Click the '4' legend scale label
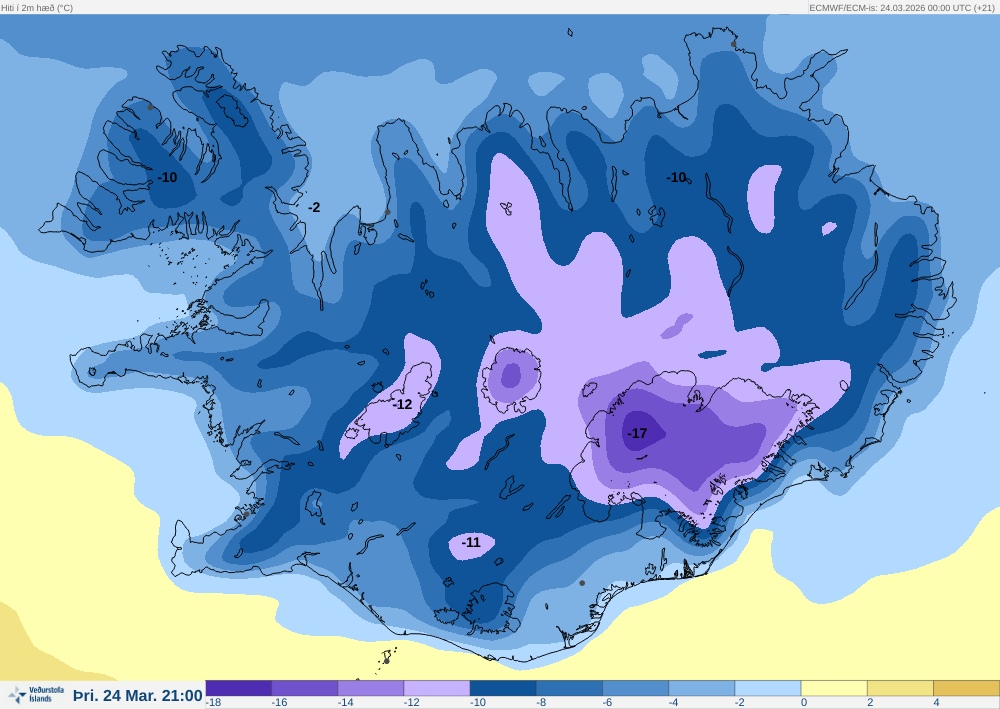The width and height of the screenshot is (1000, 709). click(x=937, y=703)
